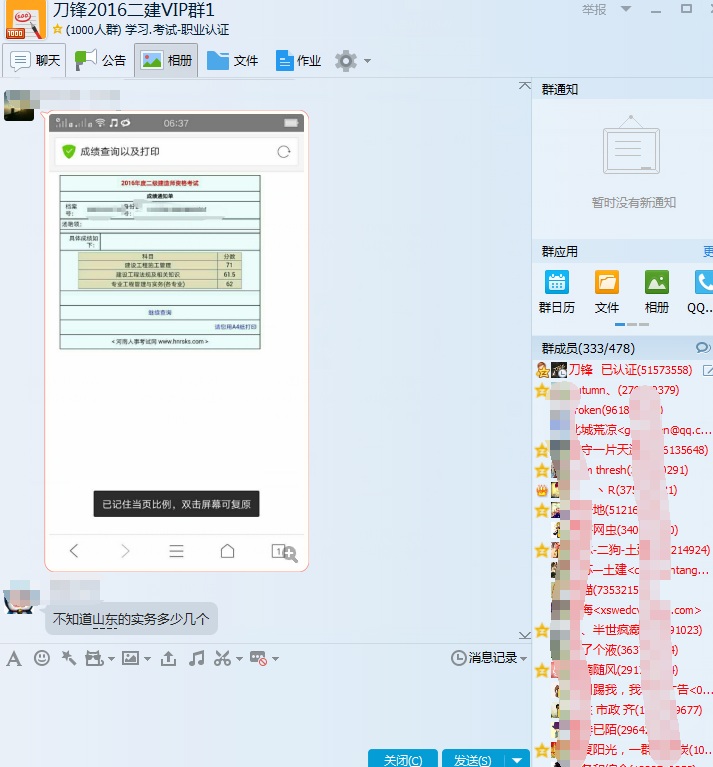Image resolution: width=713 pixels, height=767 pixels.
Task: Click the first sender's avatar in chat
Action: (19, 105)
